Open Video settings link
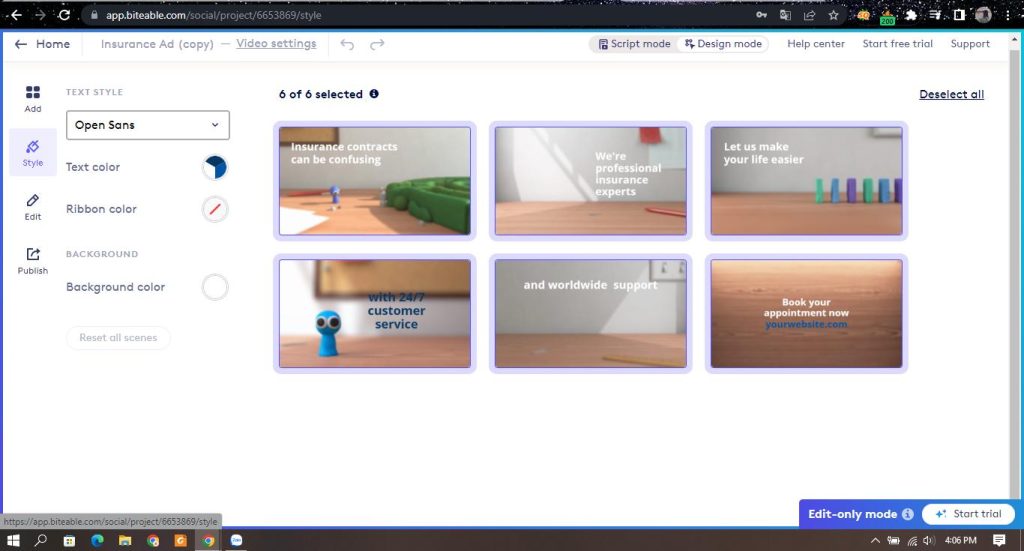1024x551 pixels. pos(276,43)
